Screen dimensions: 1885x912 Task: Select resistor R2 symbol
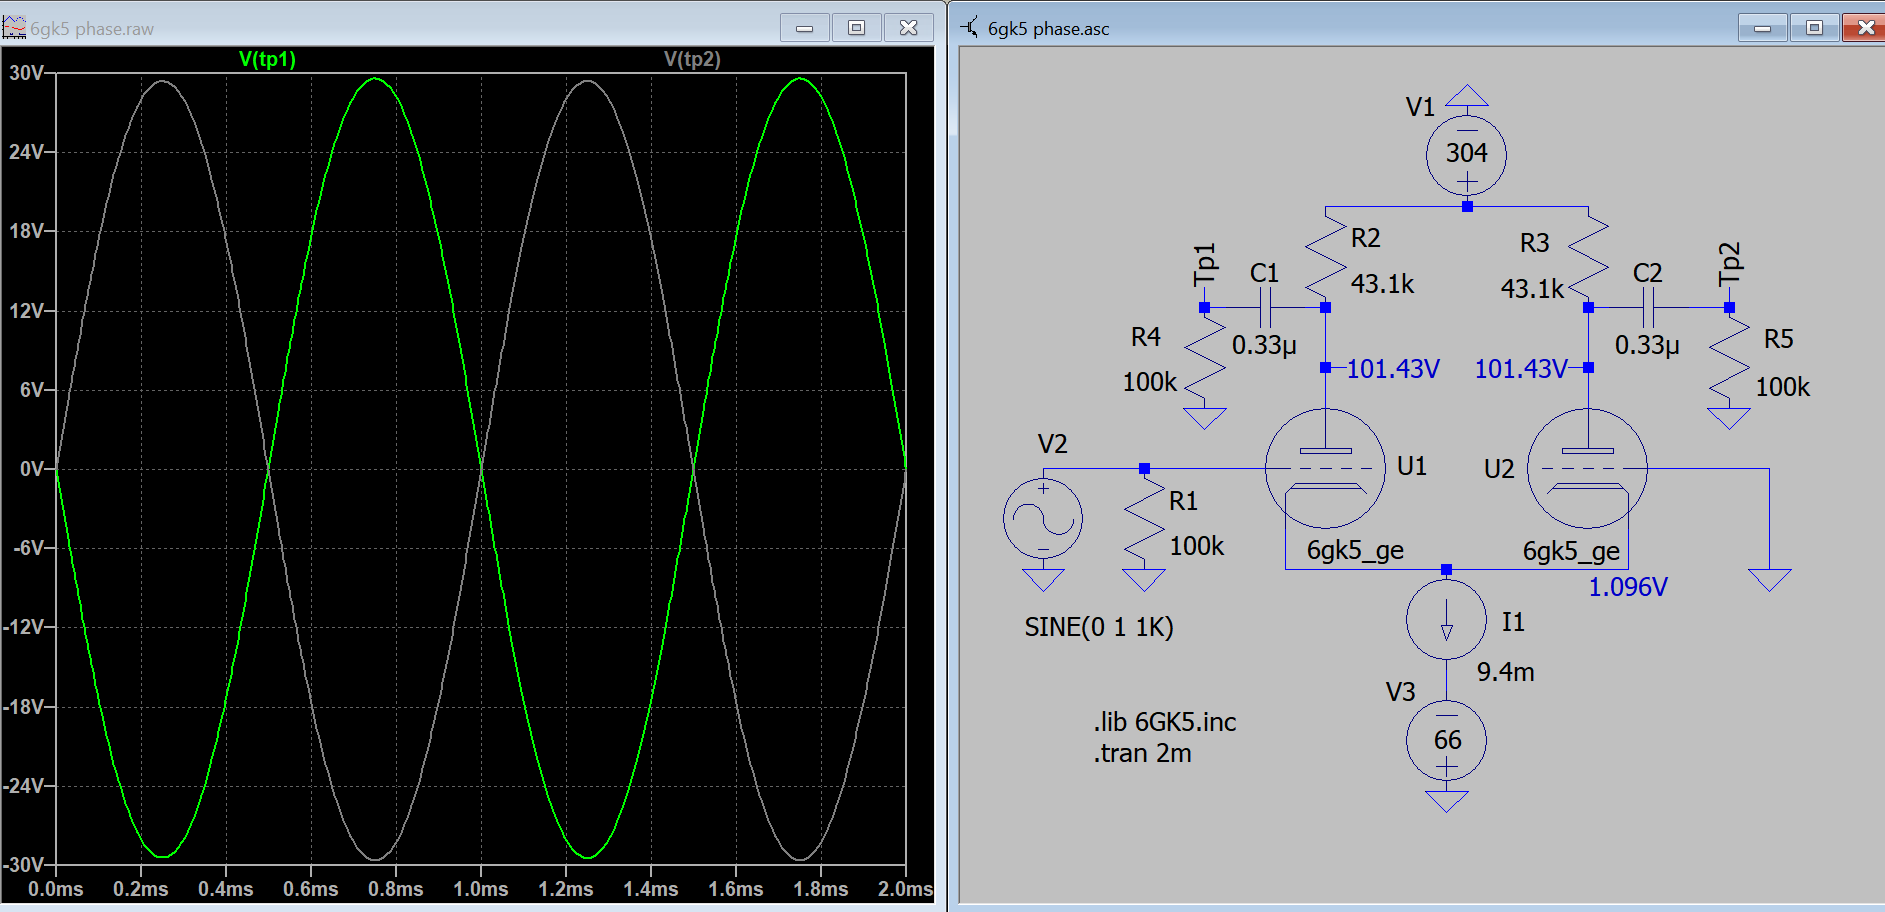(x=1326, y=257)
